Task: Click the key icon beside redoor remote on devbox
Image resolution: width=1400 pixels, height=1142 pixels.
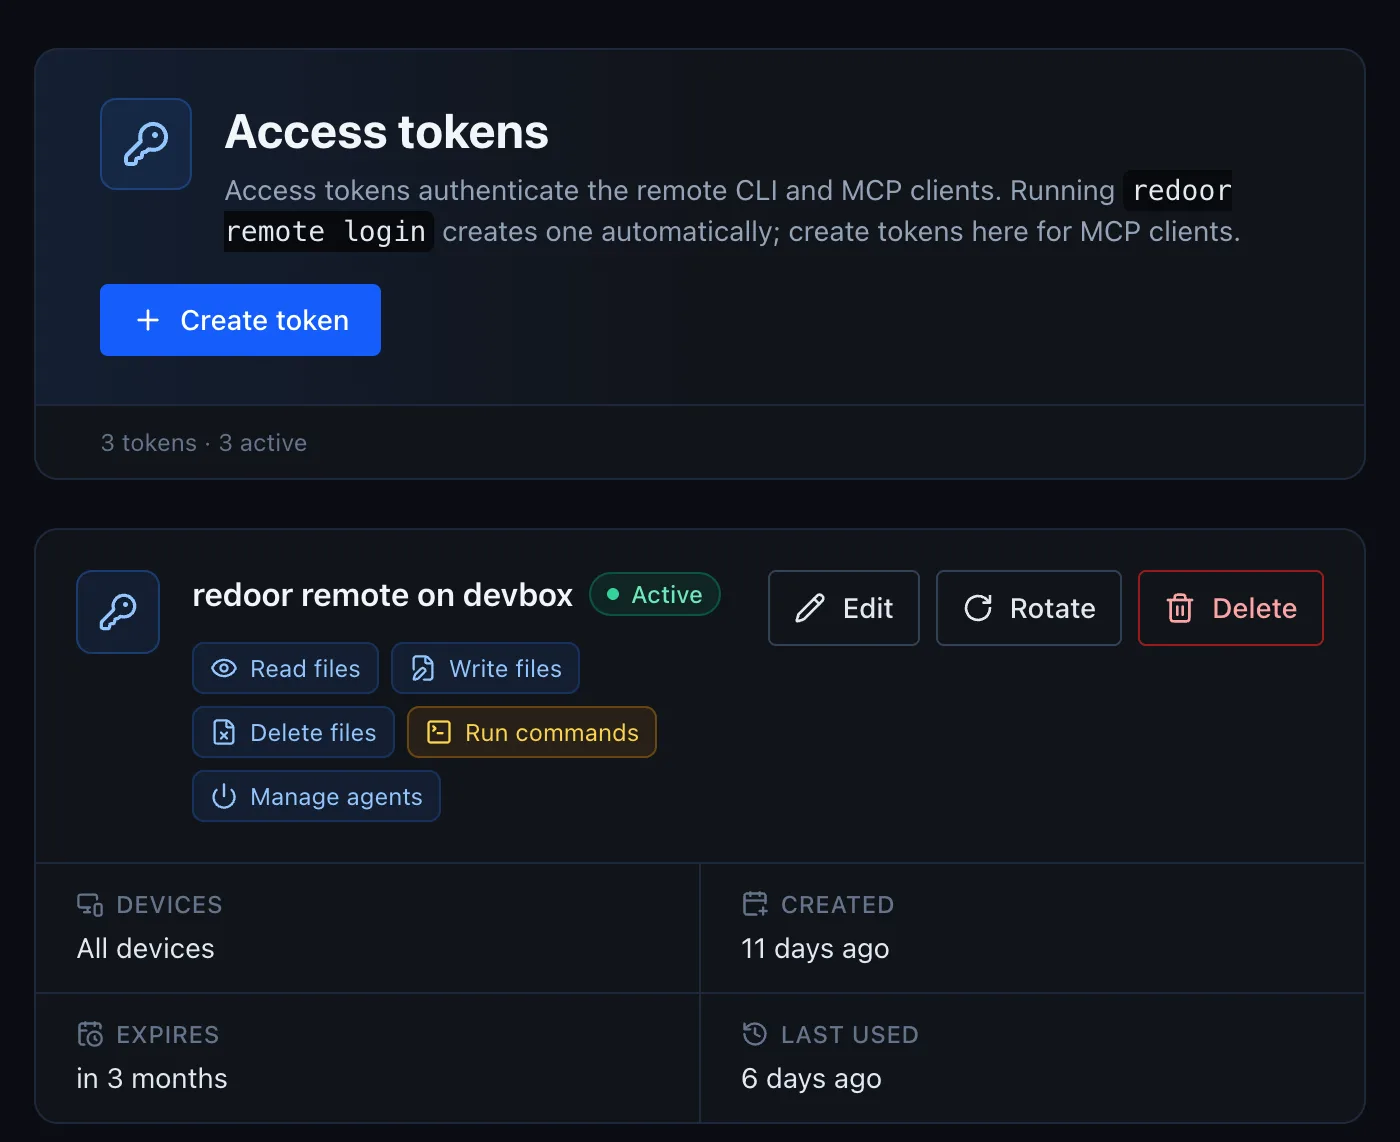Action: click(x=118, y=612)
